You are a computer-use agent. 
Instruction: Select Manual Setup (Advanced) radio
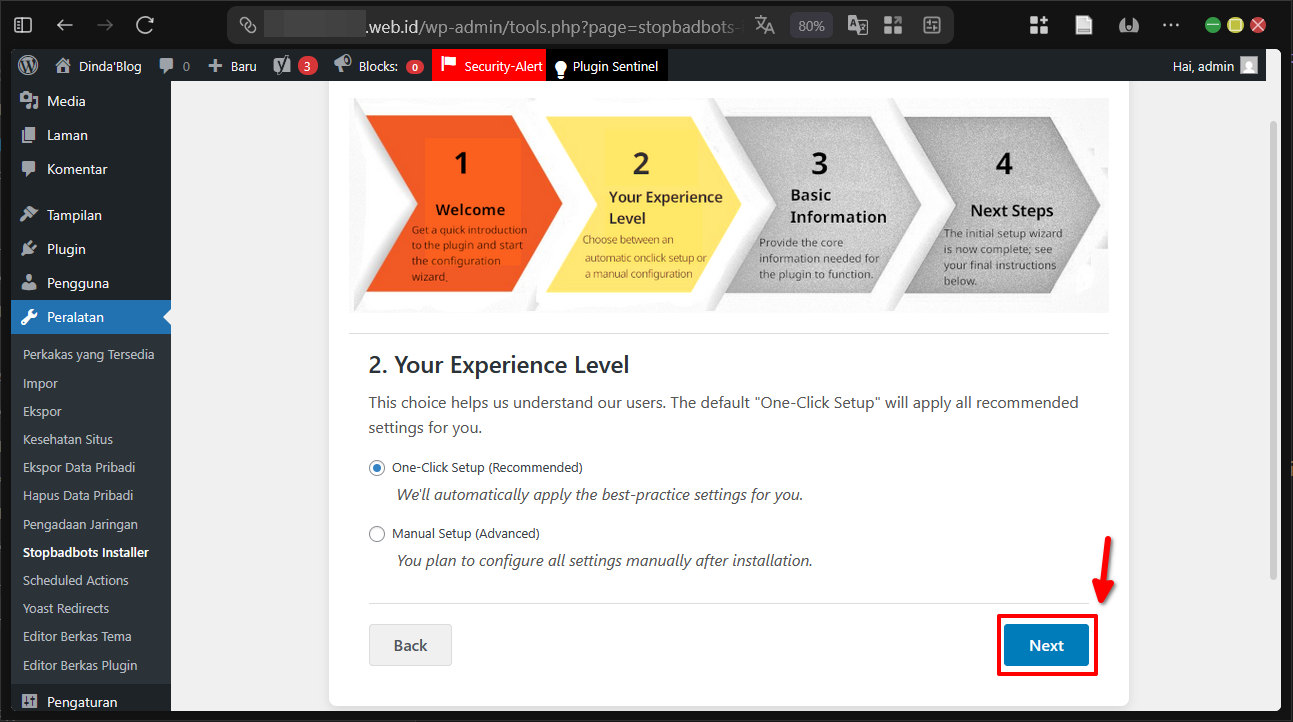(x=377, y=534)
